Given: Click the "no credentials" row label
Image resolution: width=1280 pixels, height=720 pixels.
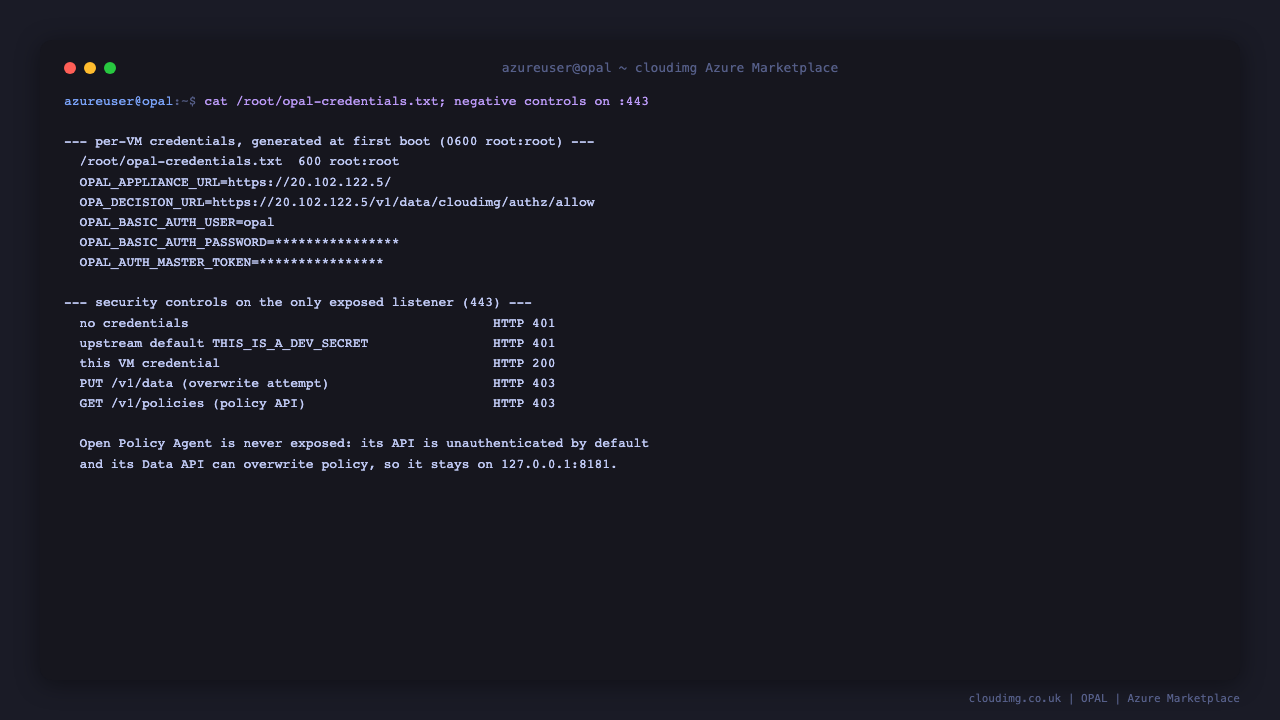Looking at the screenshot, I should pos(134,323).
